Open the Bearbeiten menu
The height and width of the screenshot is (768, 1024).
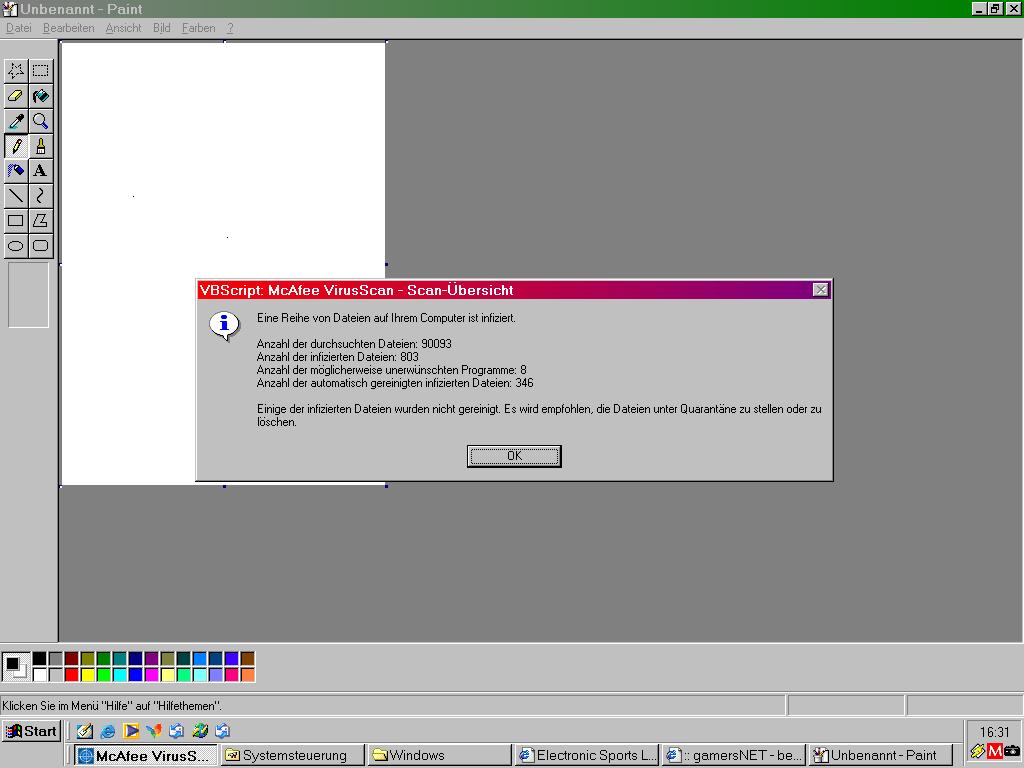click(x=69, y=28)
